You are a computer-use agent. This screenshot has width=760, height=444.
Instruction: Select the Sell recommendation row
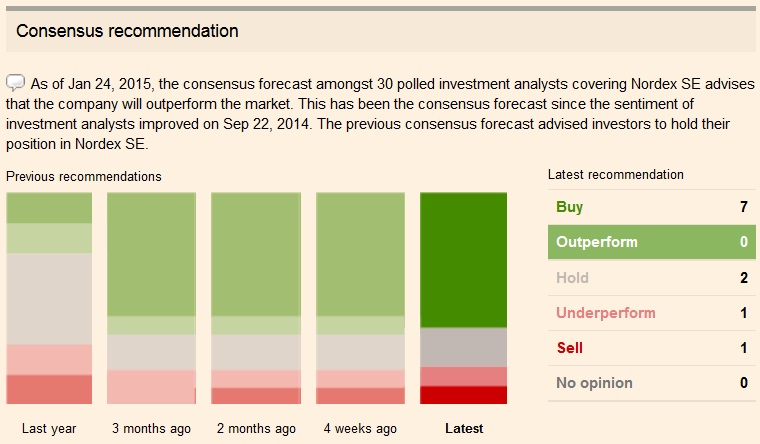[x=651, y=348]
